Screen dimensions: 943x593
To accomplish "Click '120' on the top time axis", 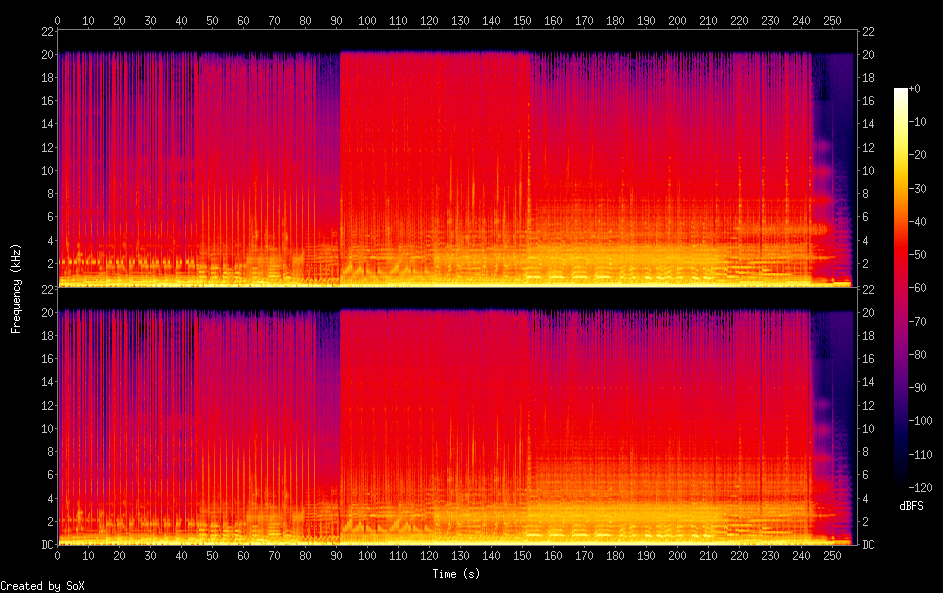I will [x=429, y=20].
